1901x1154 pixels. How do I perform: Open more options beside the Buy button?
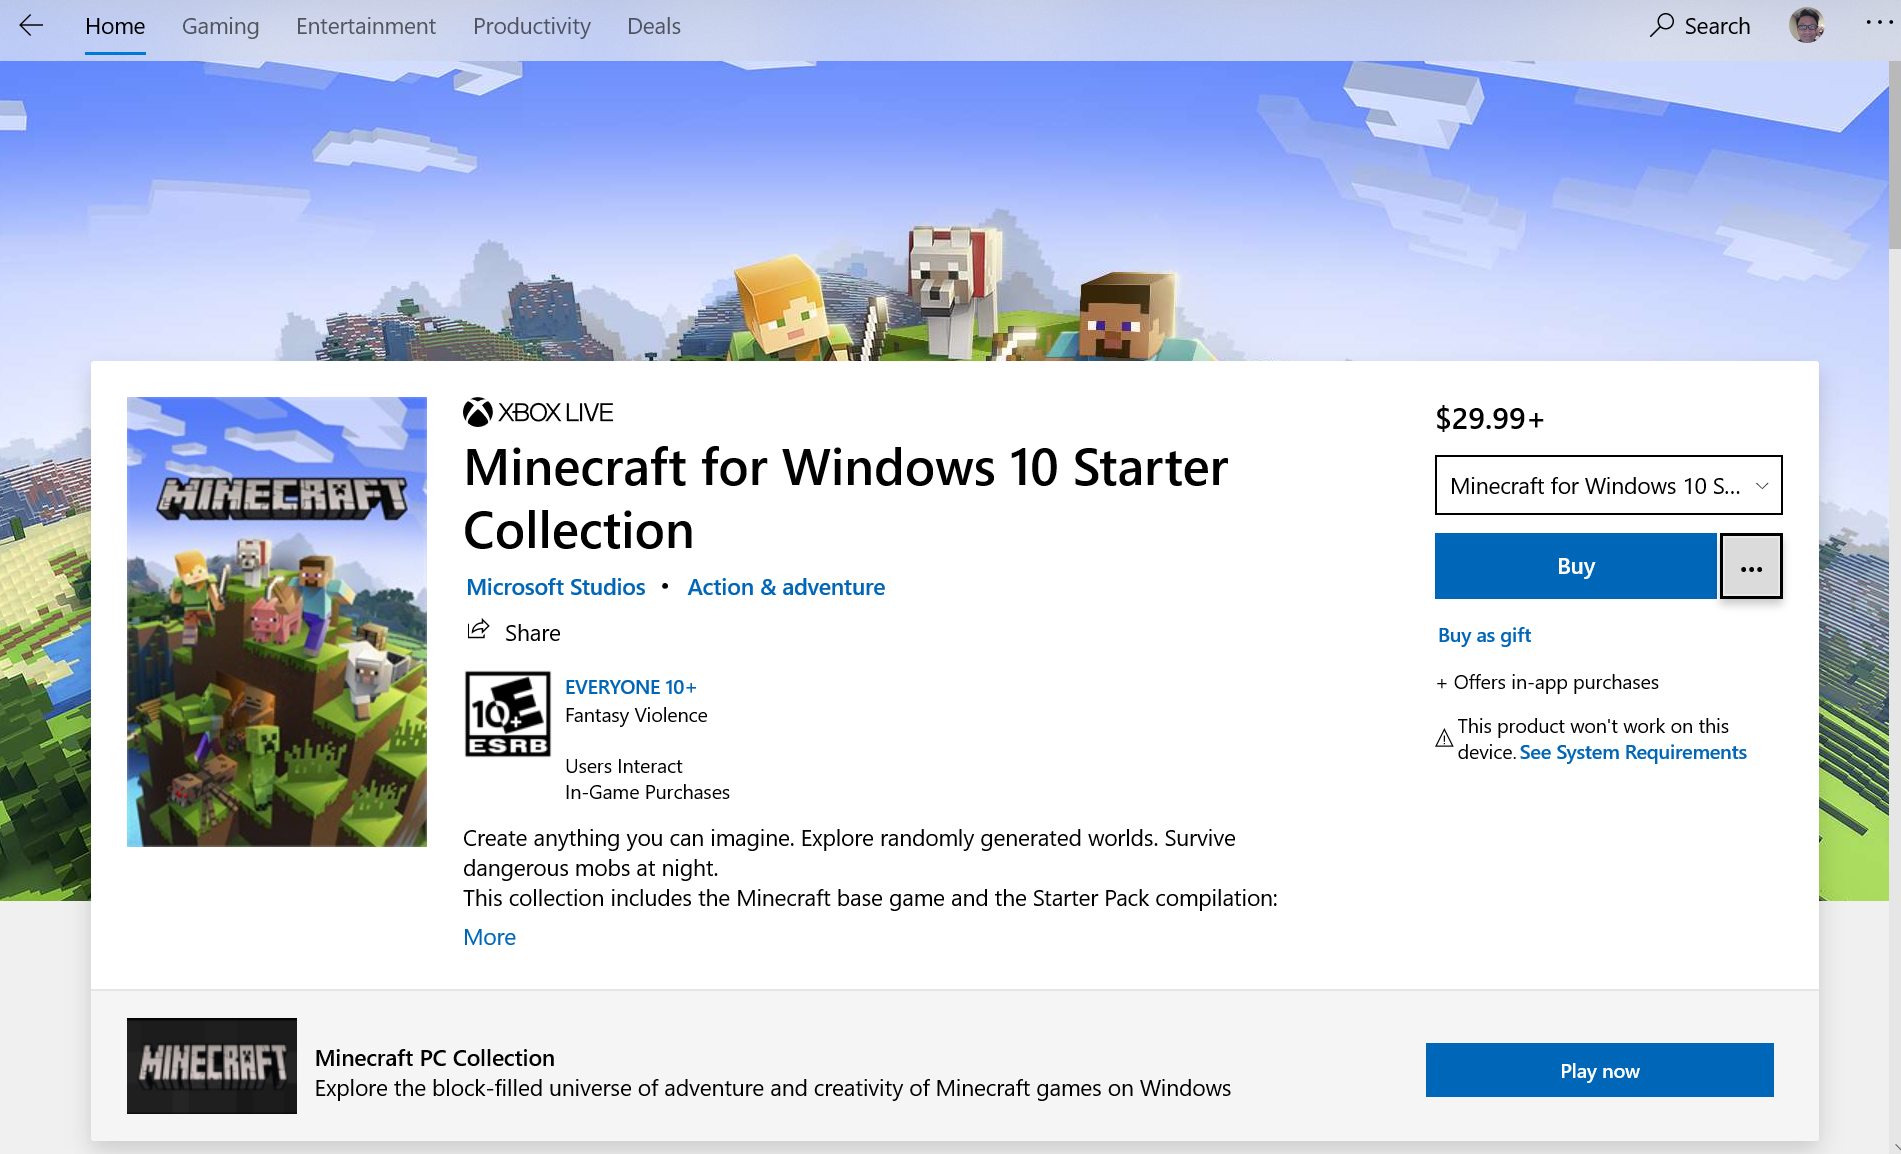coord(1751,567)
